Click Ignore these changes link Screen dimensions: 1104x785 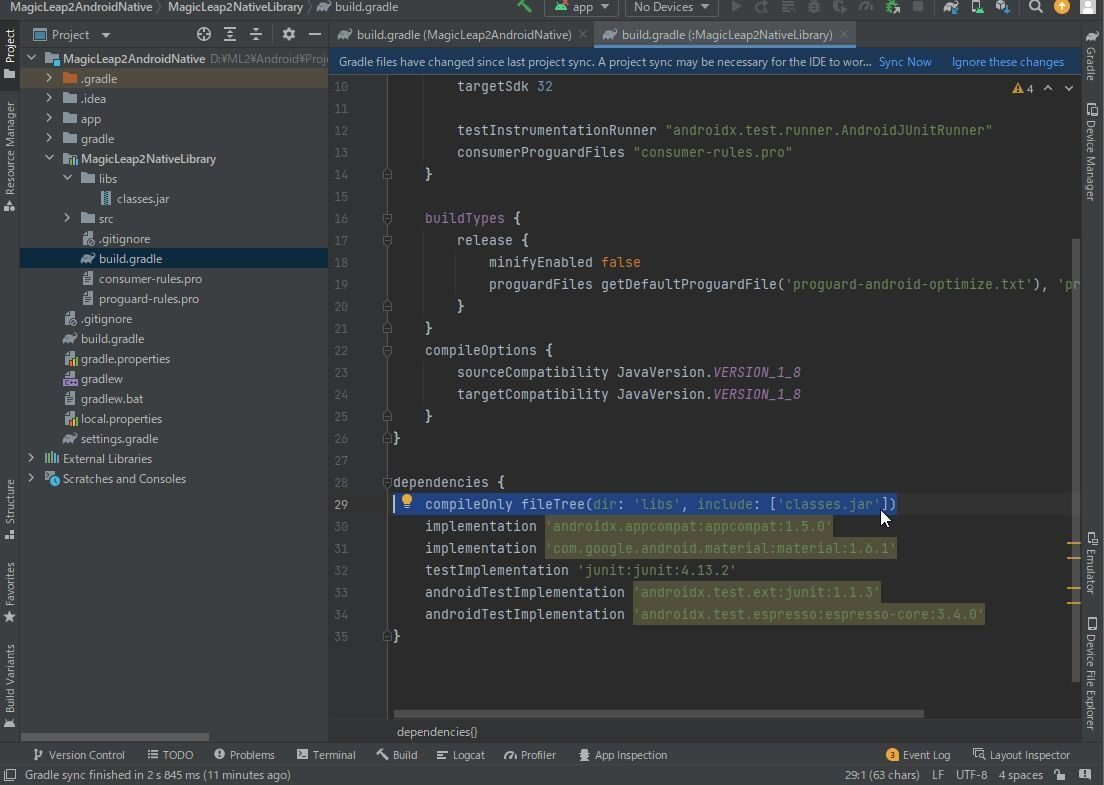tap(1008, 62)
